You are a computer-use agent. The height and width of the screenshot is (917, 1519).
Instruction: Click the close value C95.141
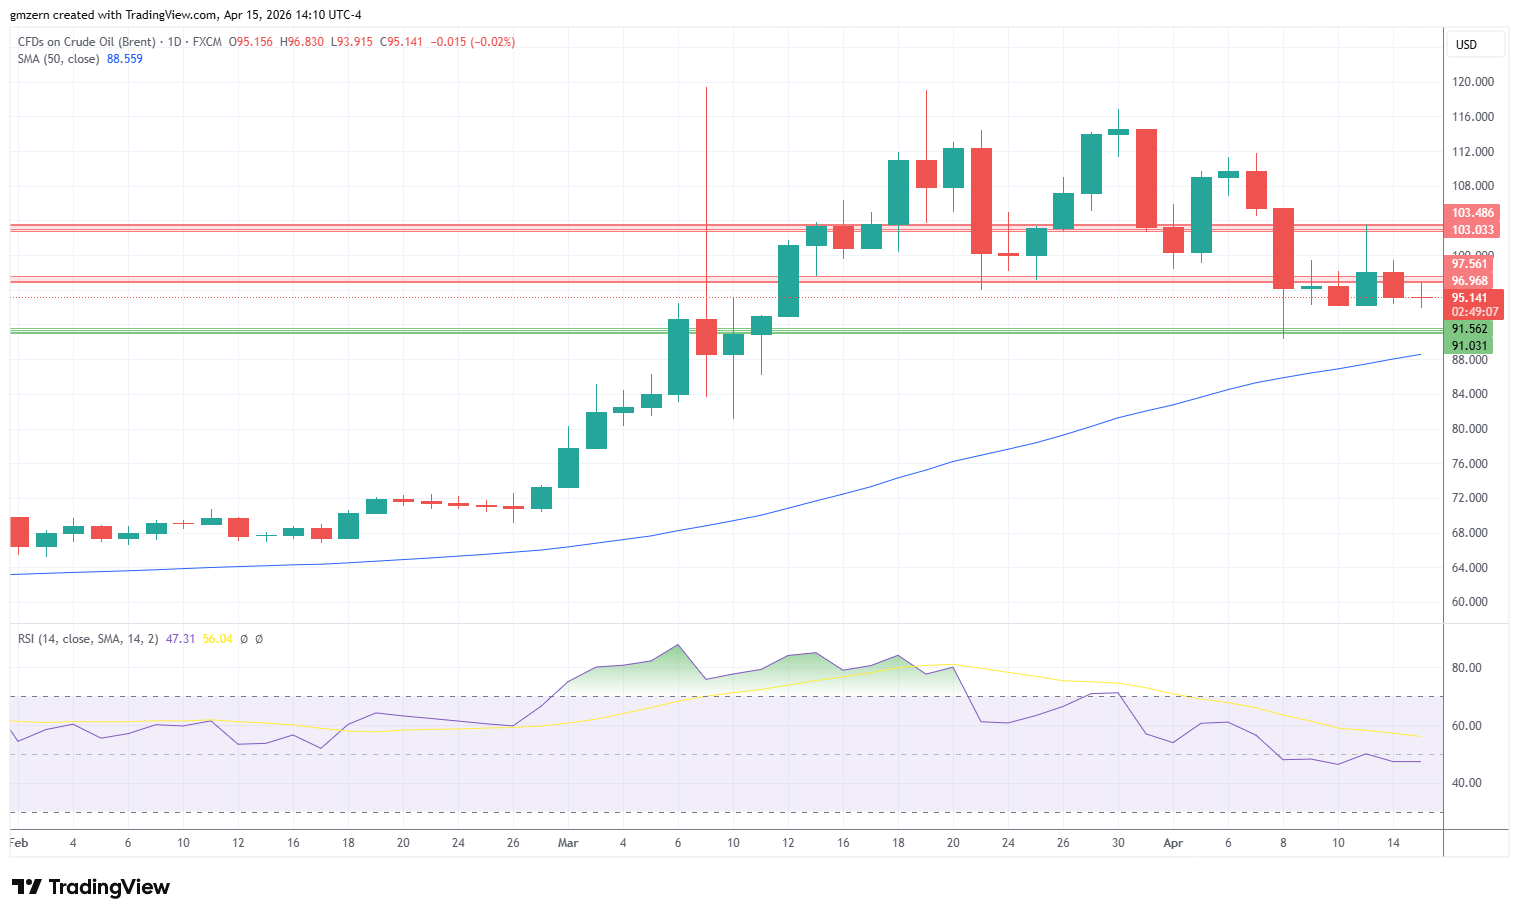[x=402, y=42]
